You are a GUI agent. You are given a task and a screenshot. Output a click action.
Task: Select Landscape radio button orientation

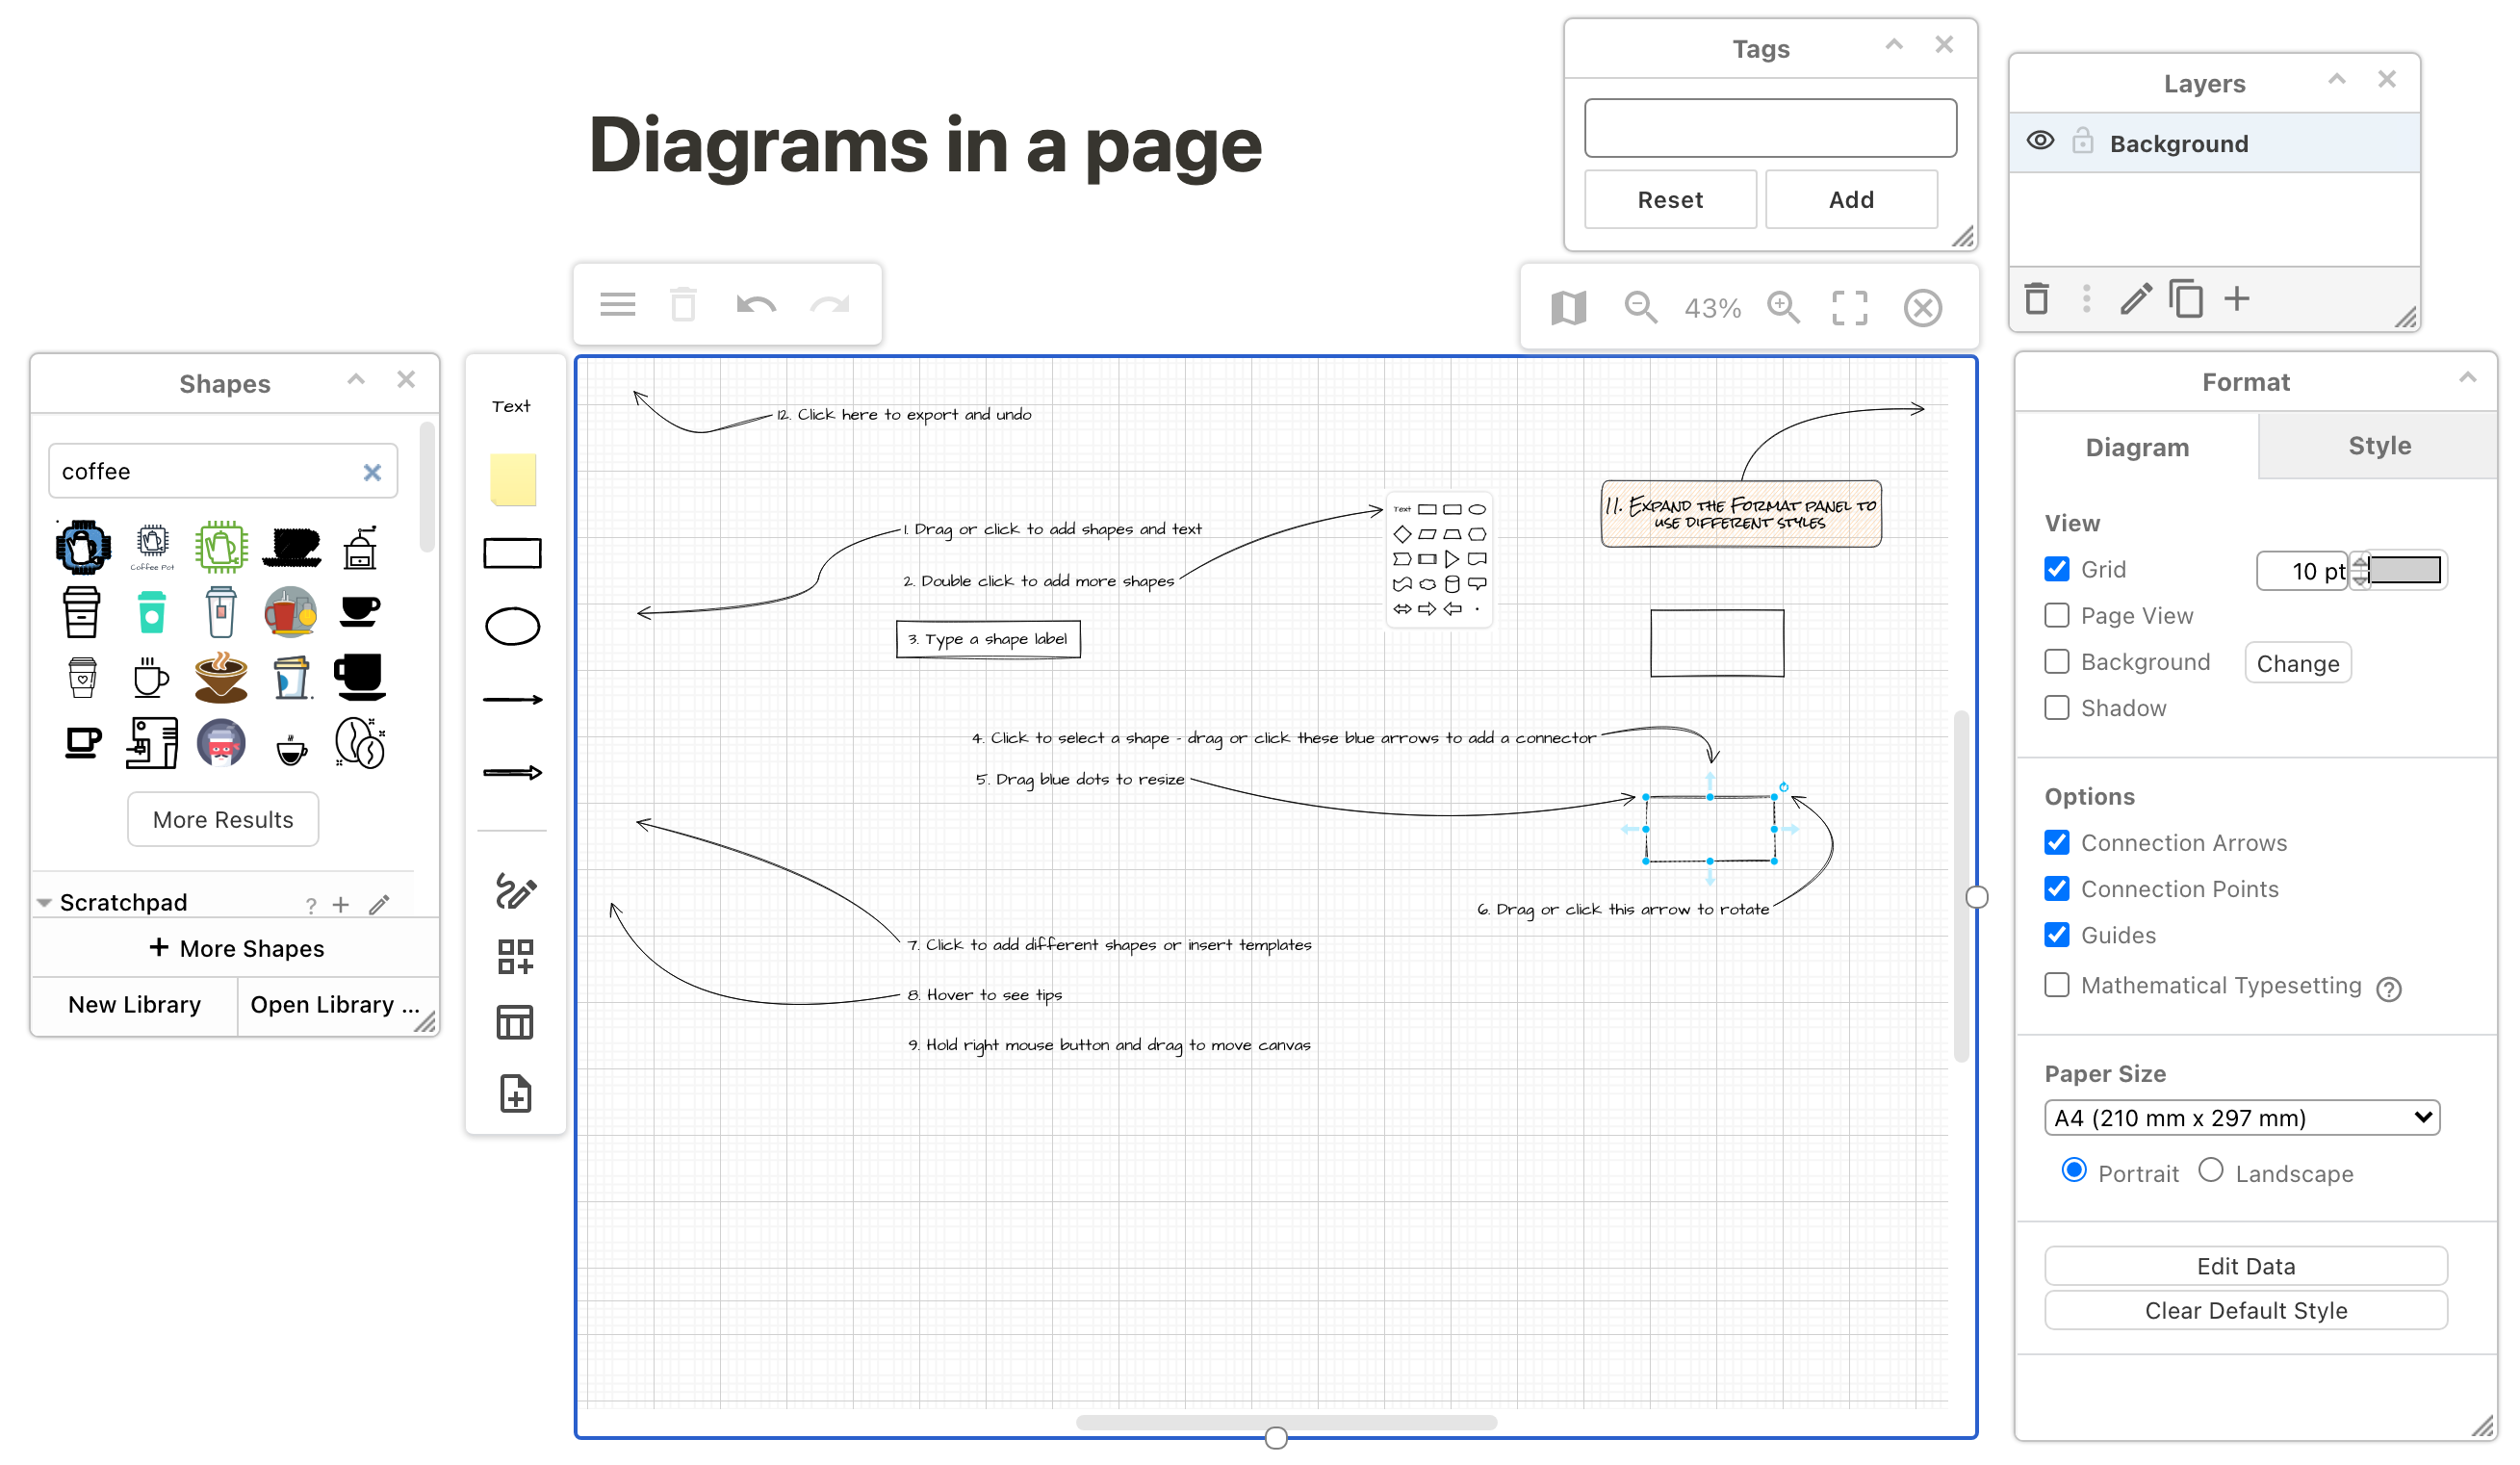[x=2215, y=1170]
